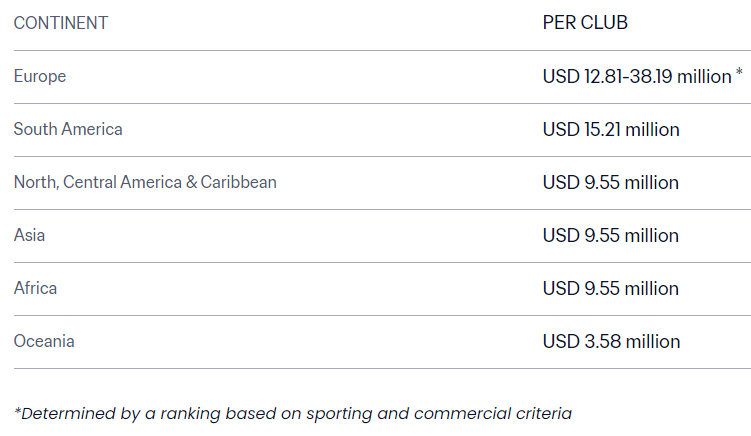Select the Oceania row label
This screenshot has height=436, width=751.
click(44, 342)
